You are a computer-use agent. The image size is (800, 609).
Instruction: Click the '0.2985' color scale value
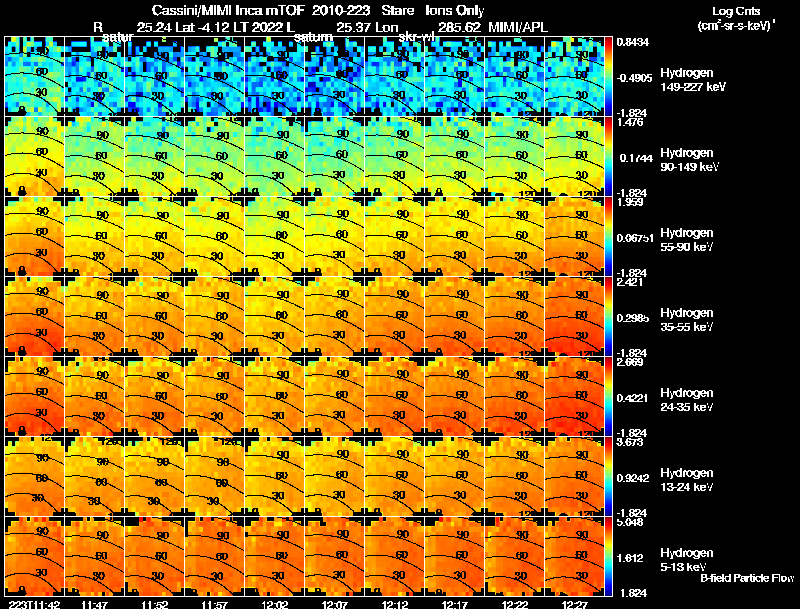[x=633, y=318]
